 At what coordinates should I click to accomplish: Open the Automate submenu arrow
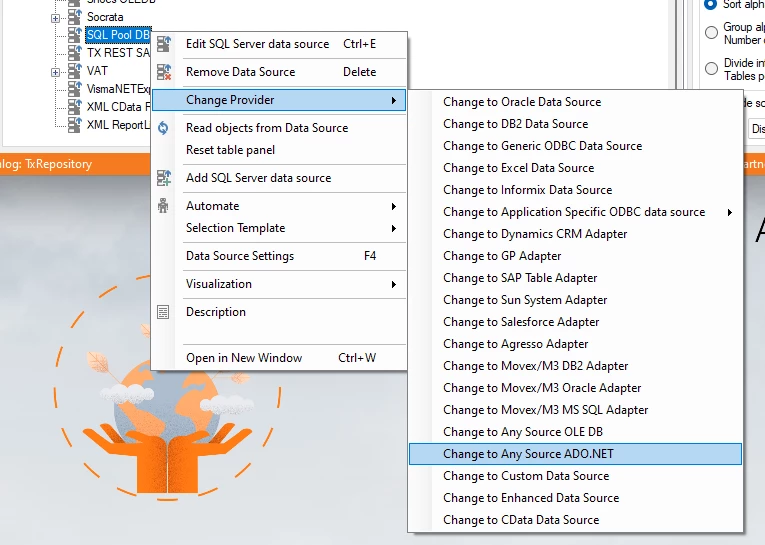pyautogui.click(x=394, y=206)
